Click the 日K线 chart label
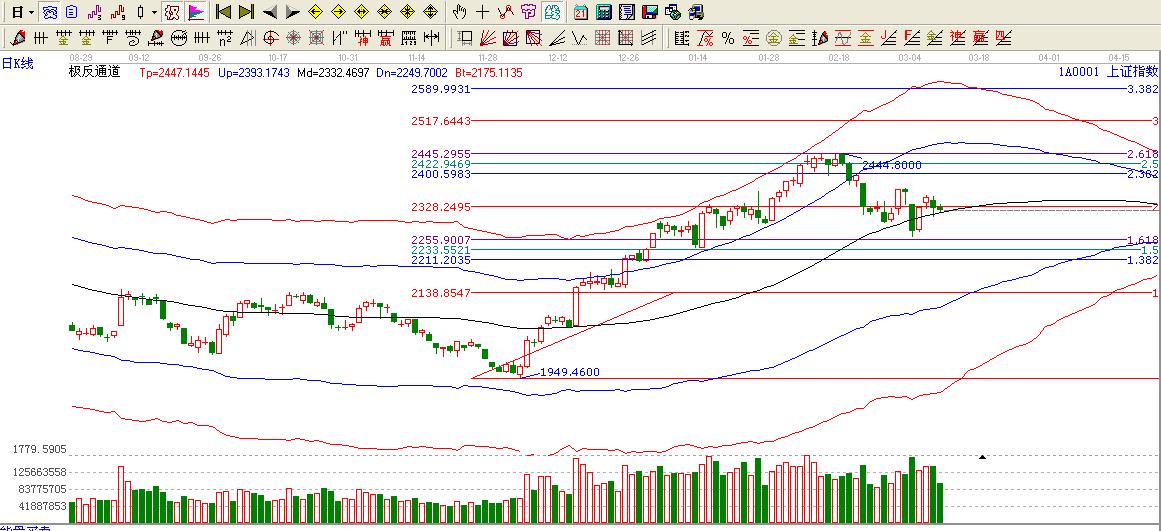Image resolution: width=1161 pixels, height=531 pixels. 17,63
